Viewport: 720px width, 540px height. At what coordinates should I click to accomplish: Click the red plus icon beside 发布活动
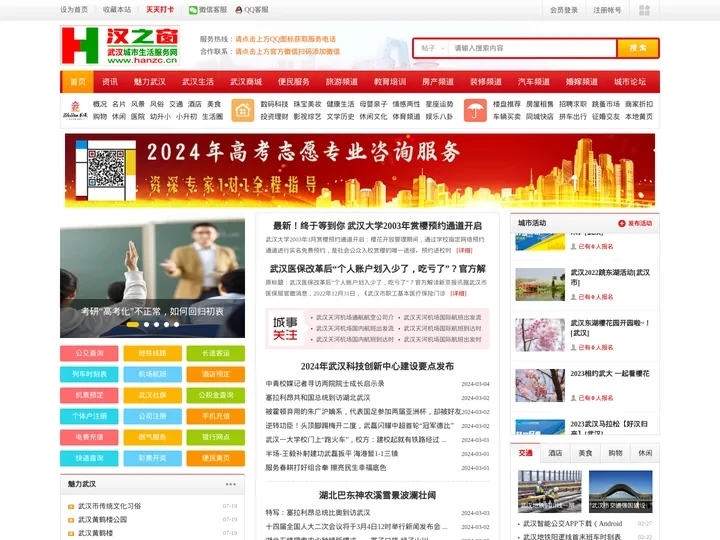pyautogui.click(x=621, y=223)
